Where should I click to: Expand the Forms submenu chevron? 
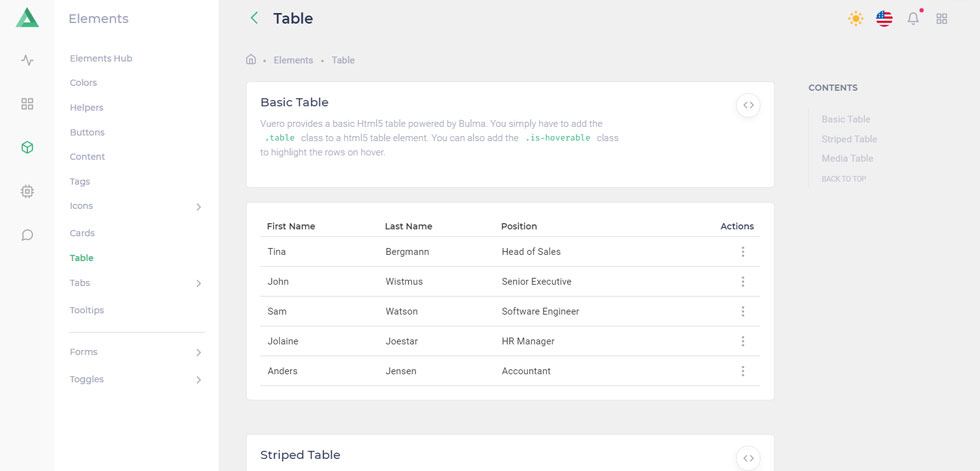click(x=199, y=352)
